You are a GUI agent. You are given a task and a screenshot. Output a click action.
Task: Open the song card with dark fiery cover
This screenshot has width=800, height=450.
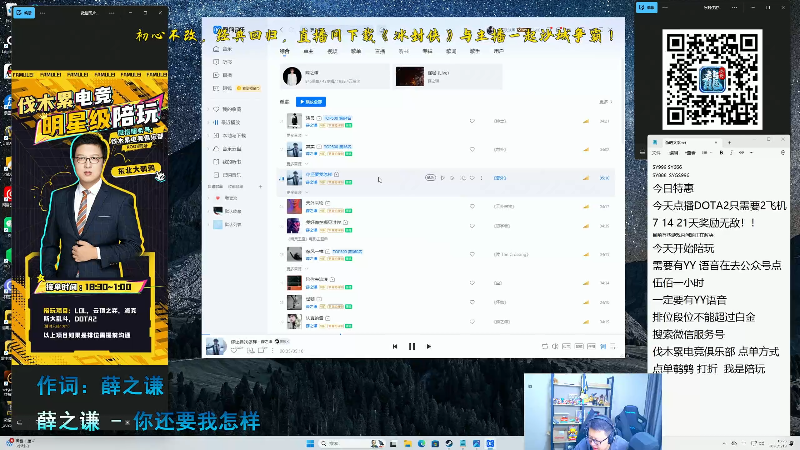click(x=447, y=77)
